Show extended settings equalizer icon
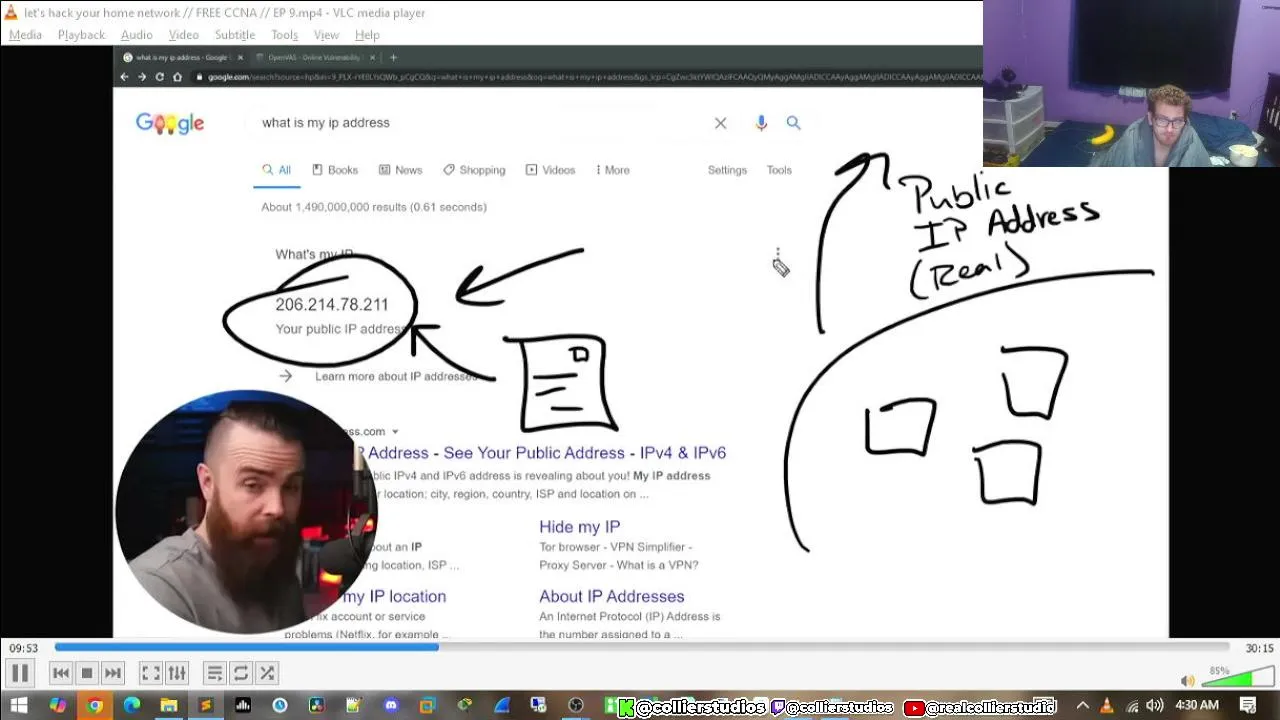The image size is (1280, 720). click(x=177, y=673)
